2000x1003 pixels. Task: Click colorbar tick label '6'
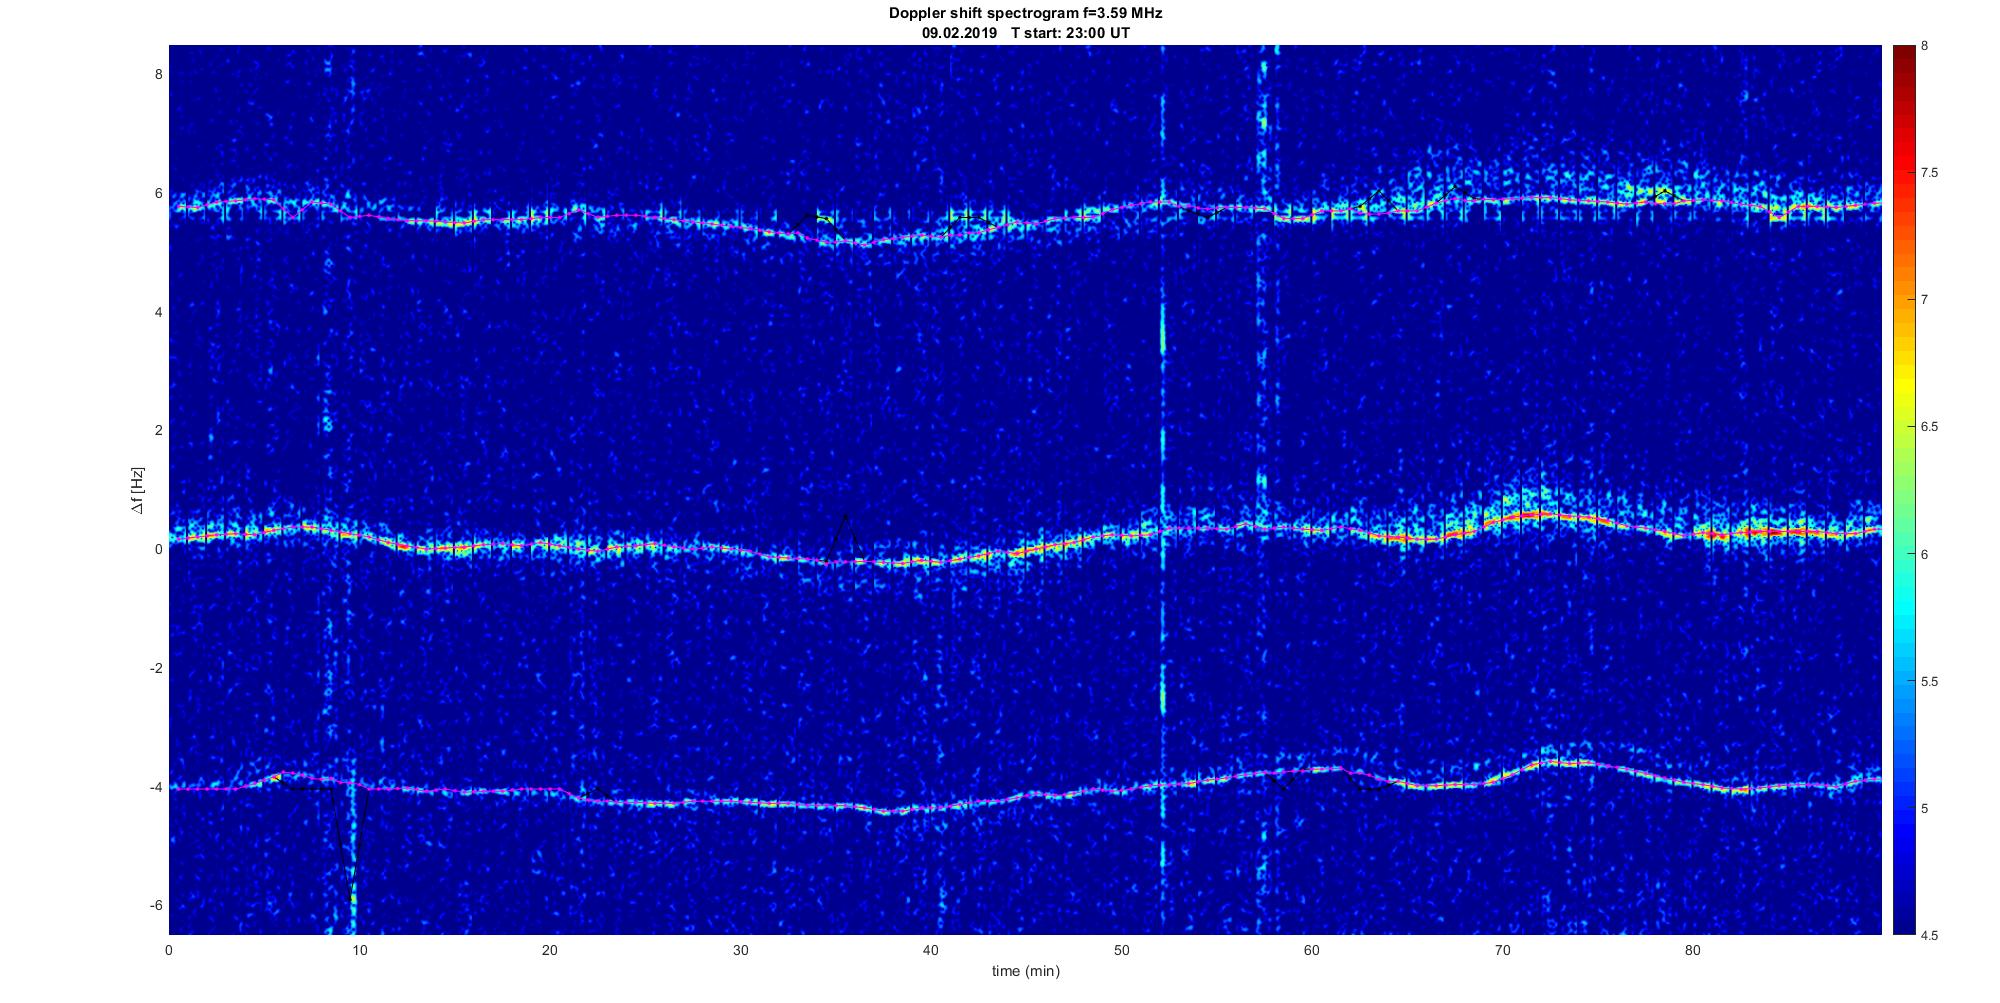pyautogui.click(x=1925, y=554)
